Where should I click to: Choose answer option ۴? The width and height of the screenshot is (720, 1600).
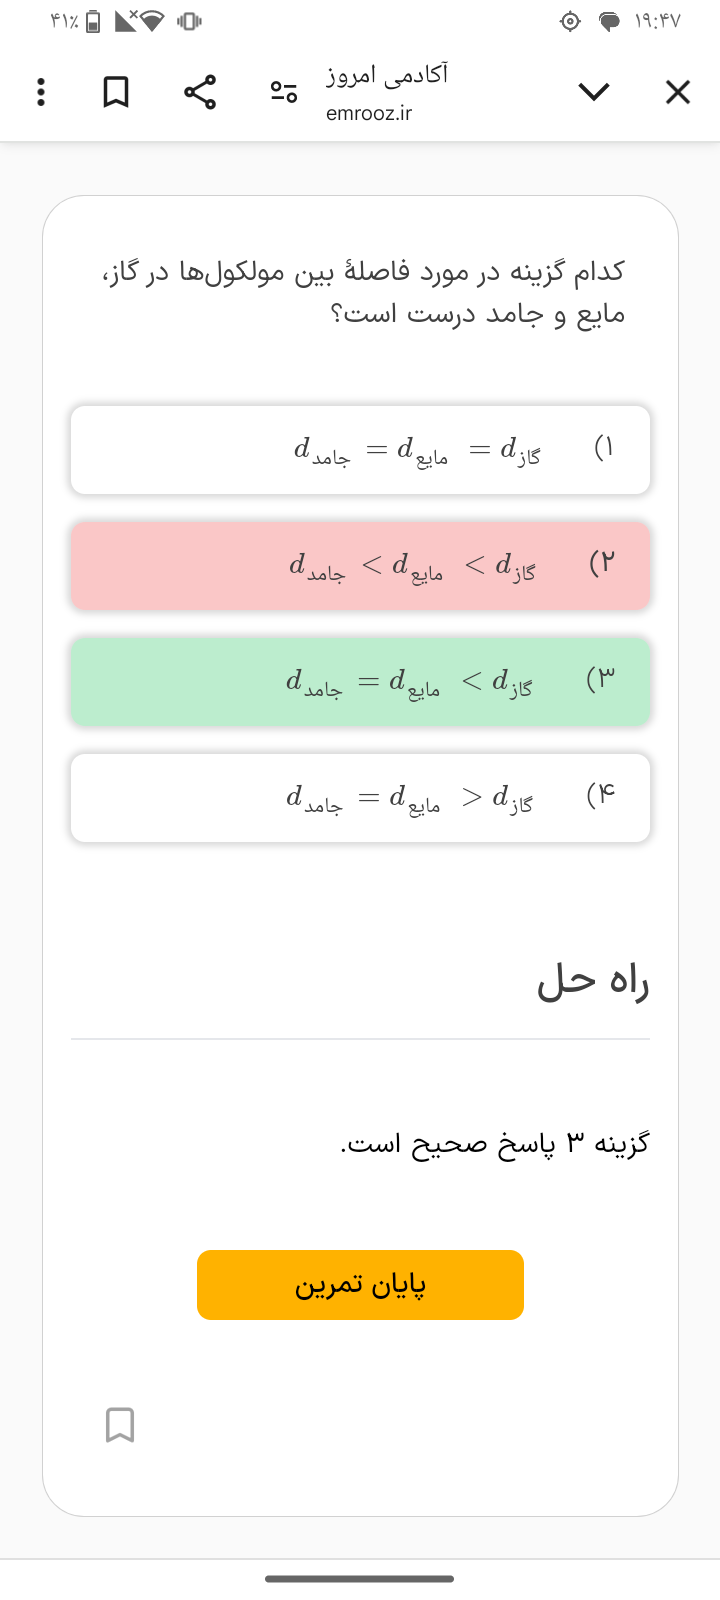[x=360, y=798]
